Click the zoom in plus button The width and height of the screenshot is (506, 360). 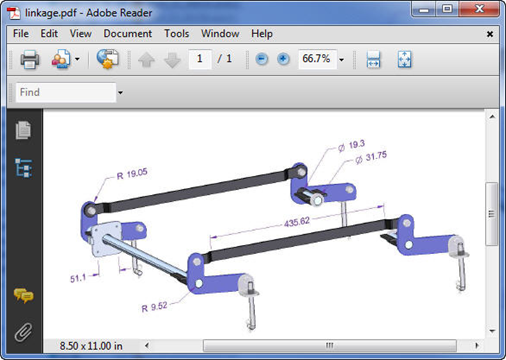point(283,59)
